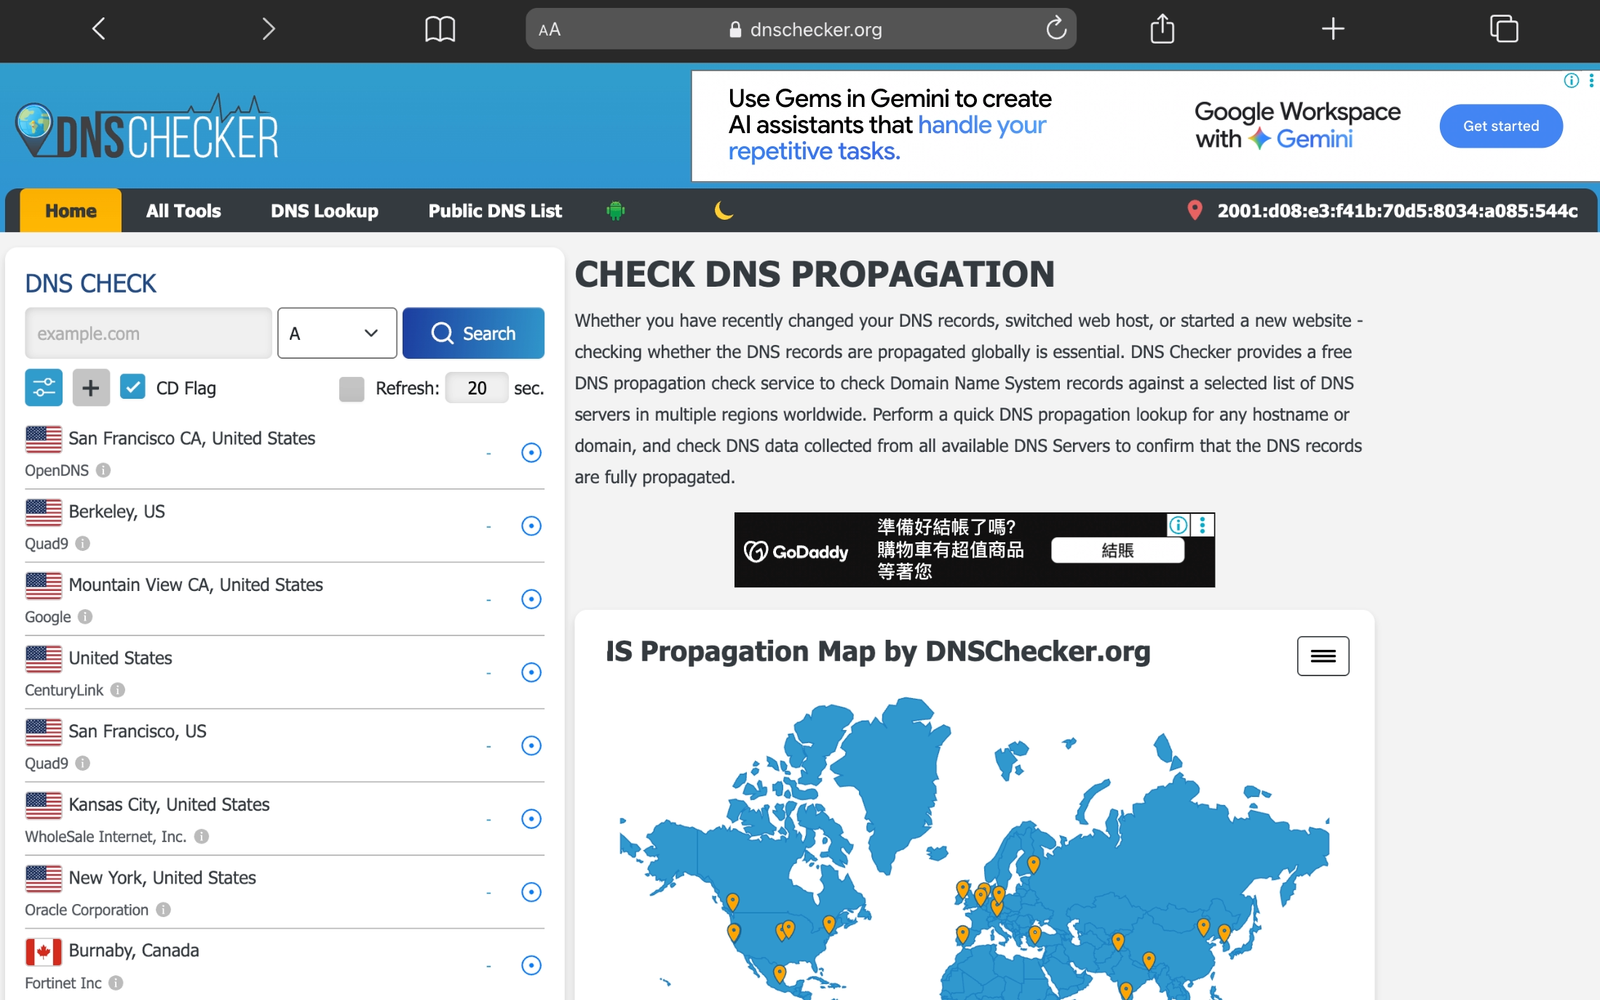Open the ad options menu on the GoDaddy banner
The height and width of the screenshot is (1000, 1600).
(1203, 525)
